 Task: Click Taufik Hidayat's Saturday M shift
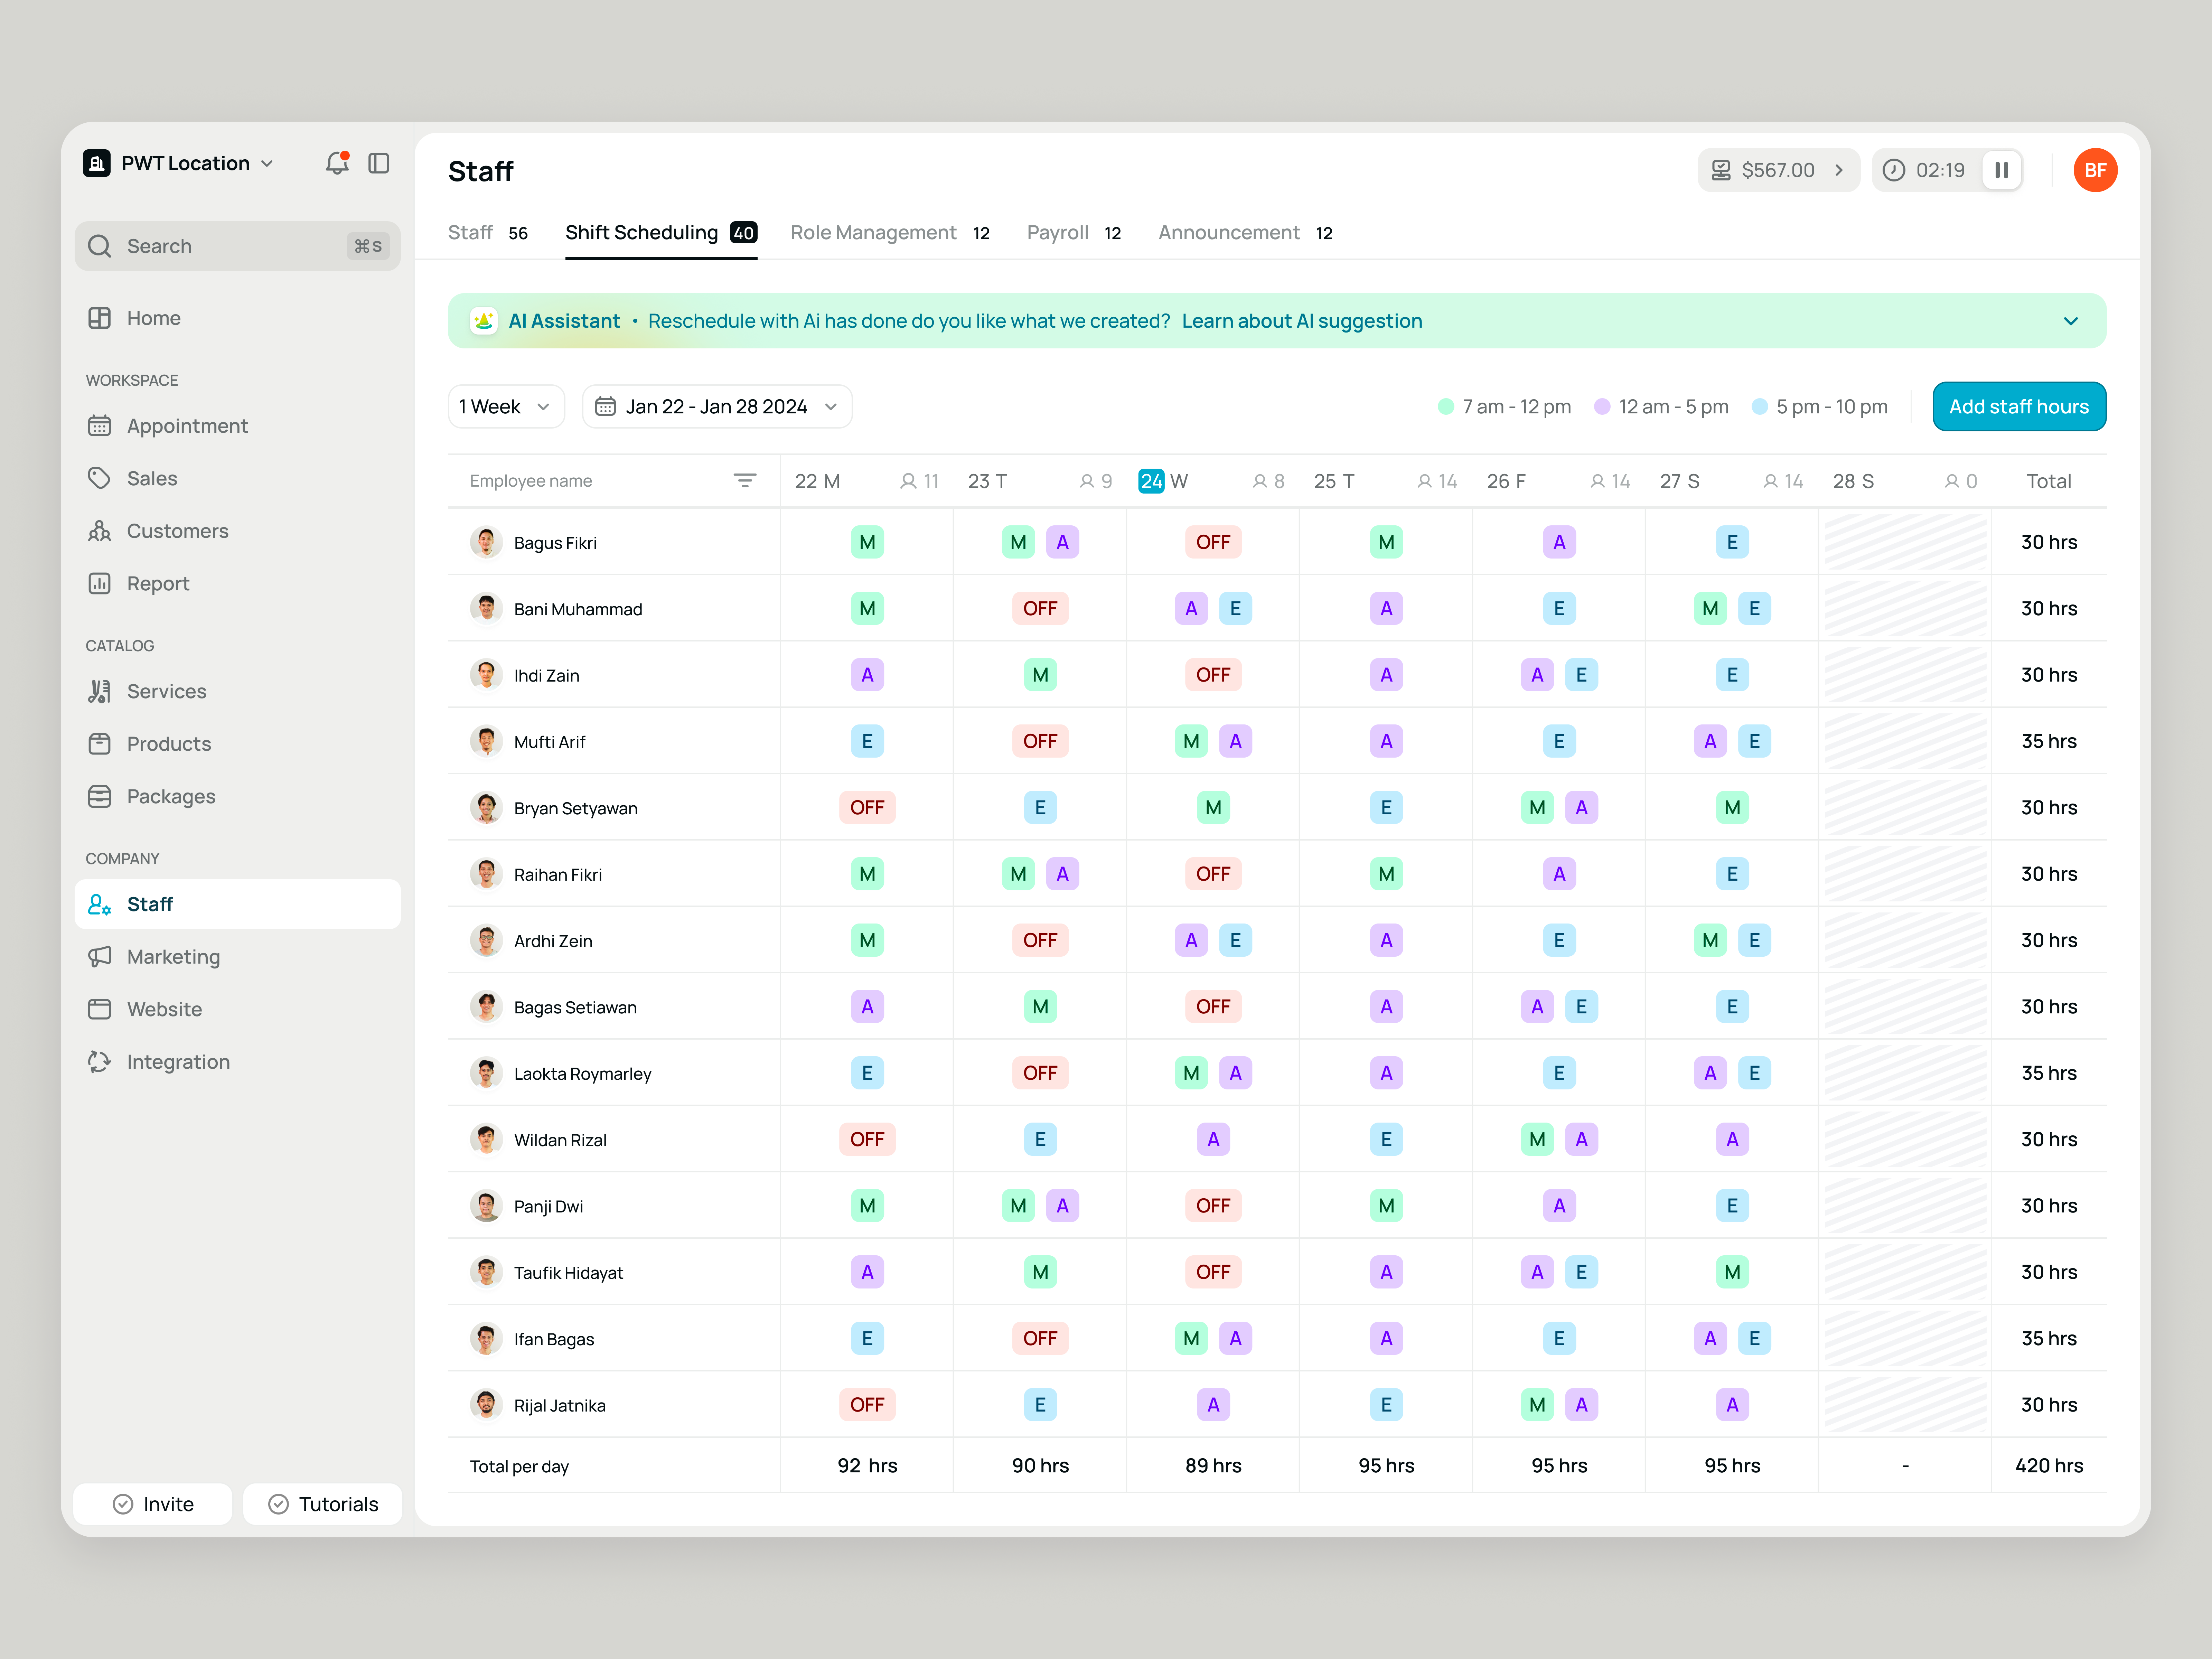(x=1732, y=1272)
